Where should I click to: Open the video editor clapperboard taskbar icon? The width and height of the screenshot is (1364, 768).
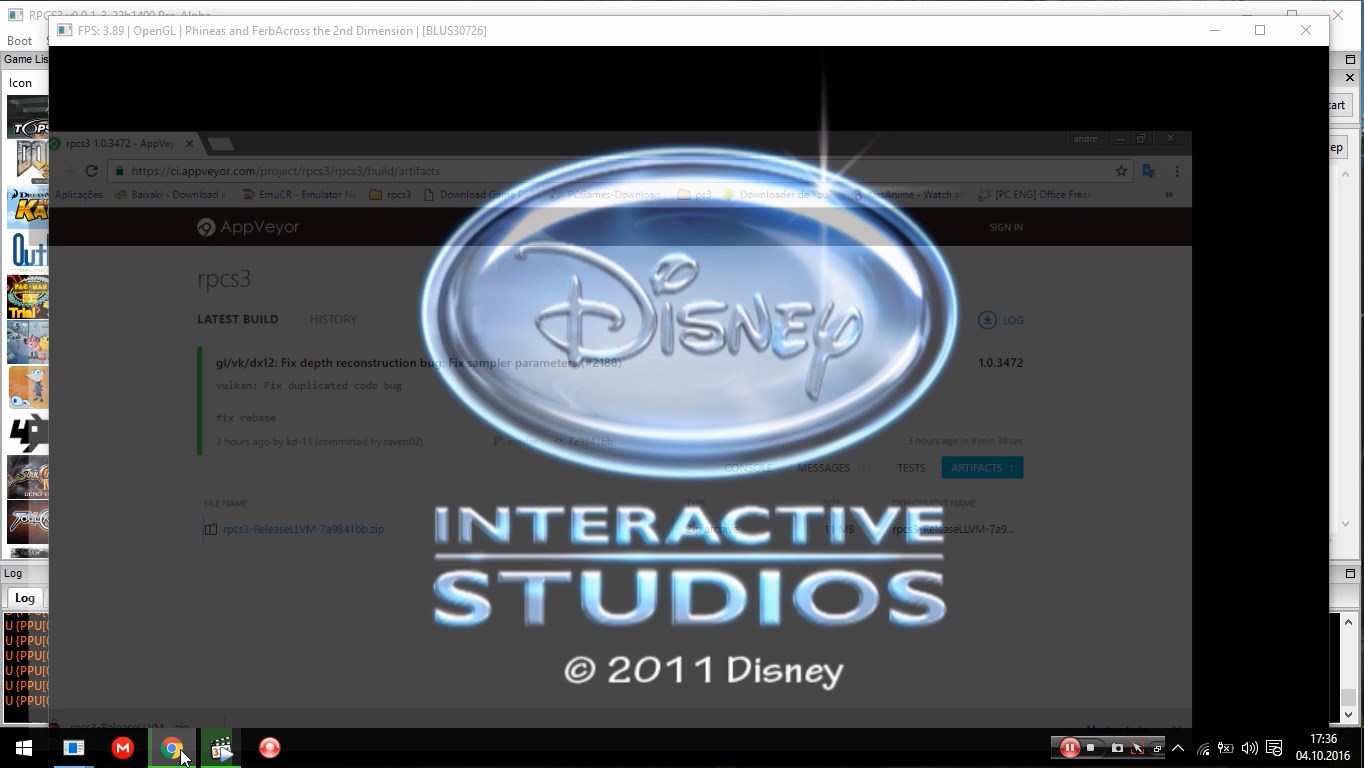pyautogui.click(x=221, y=748)
